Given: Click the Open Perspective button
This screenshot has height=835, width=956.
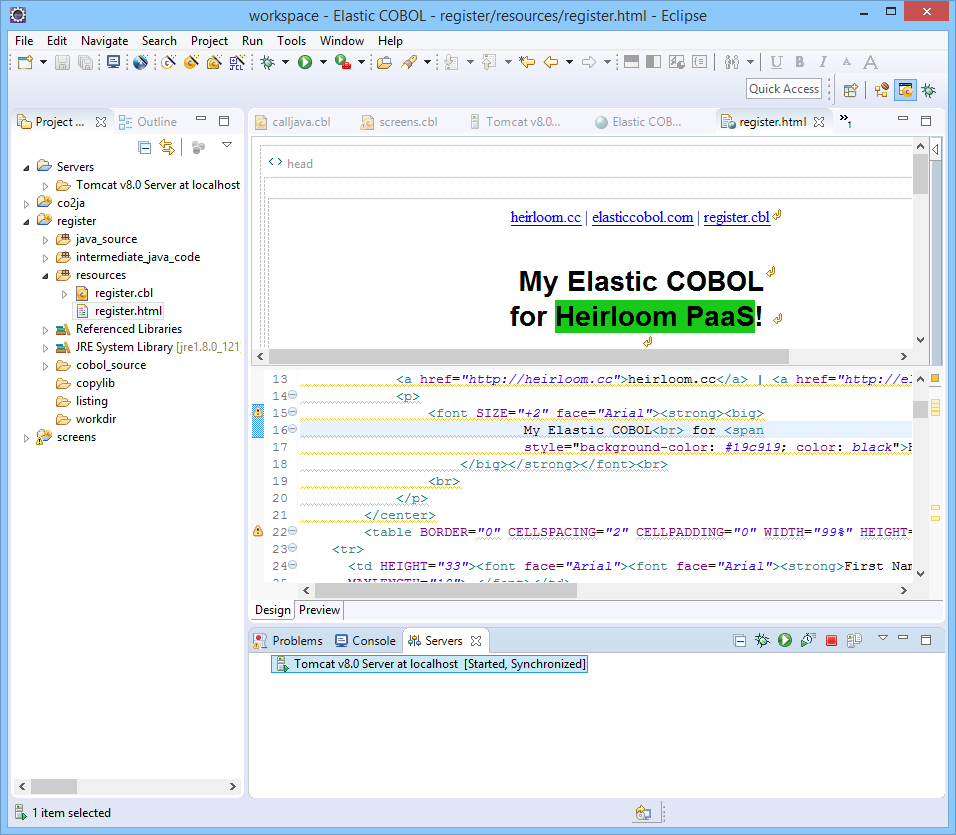Looking at the screenshot, I should pyautogui.click(x=851, y=90).
